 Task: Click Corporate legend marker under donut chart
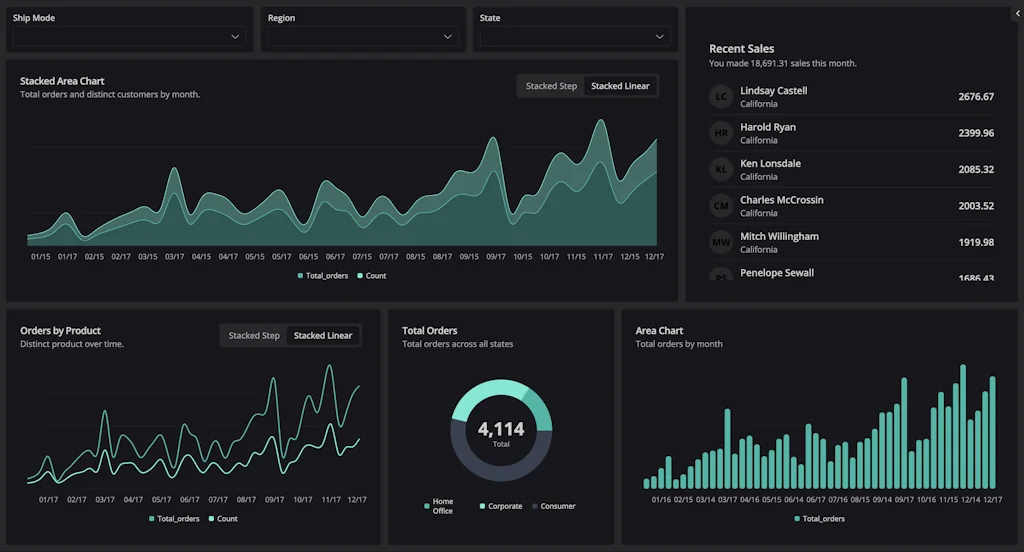(482, 507)
